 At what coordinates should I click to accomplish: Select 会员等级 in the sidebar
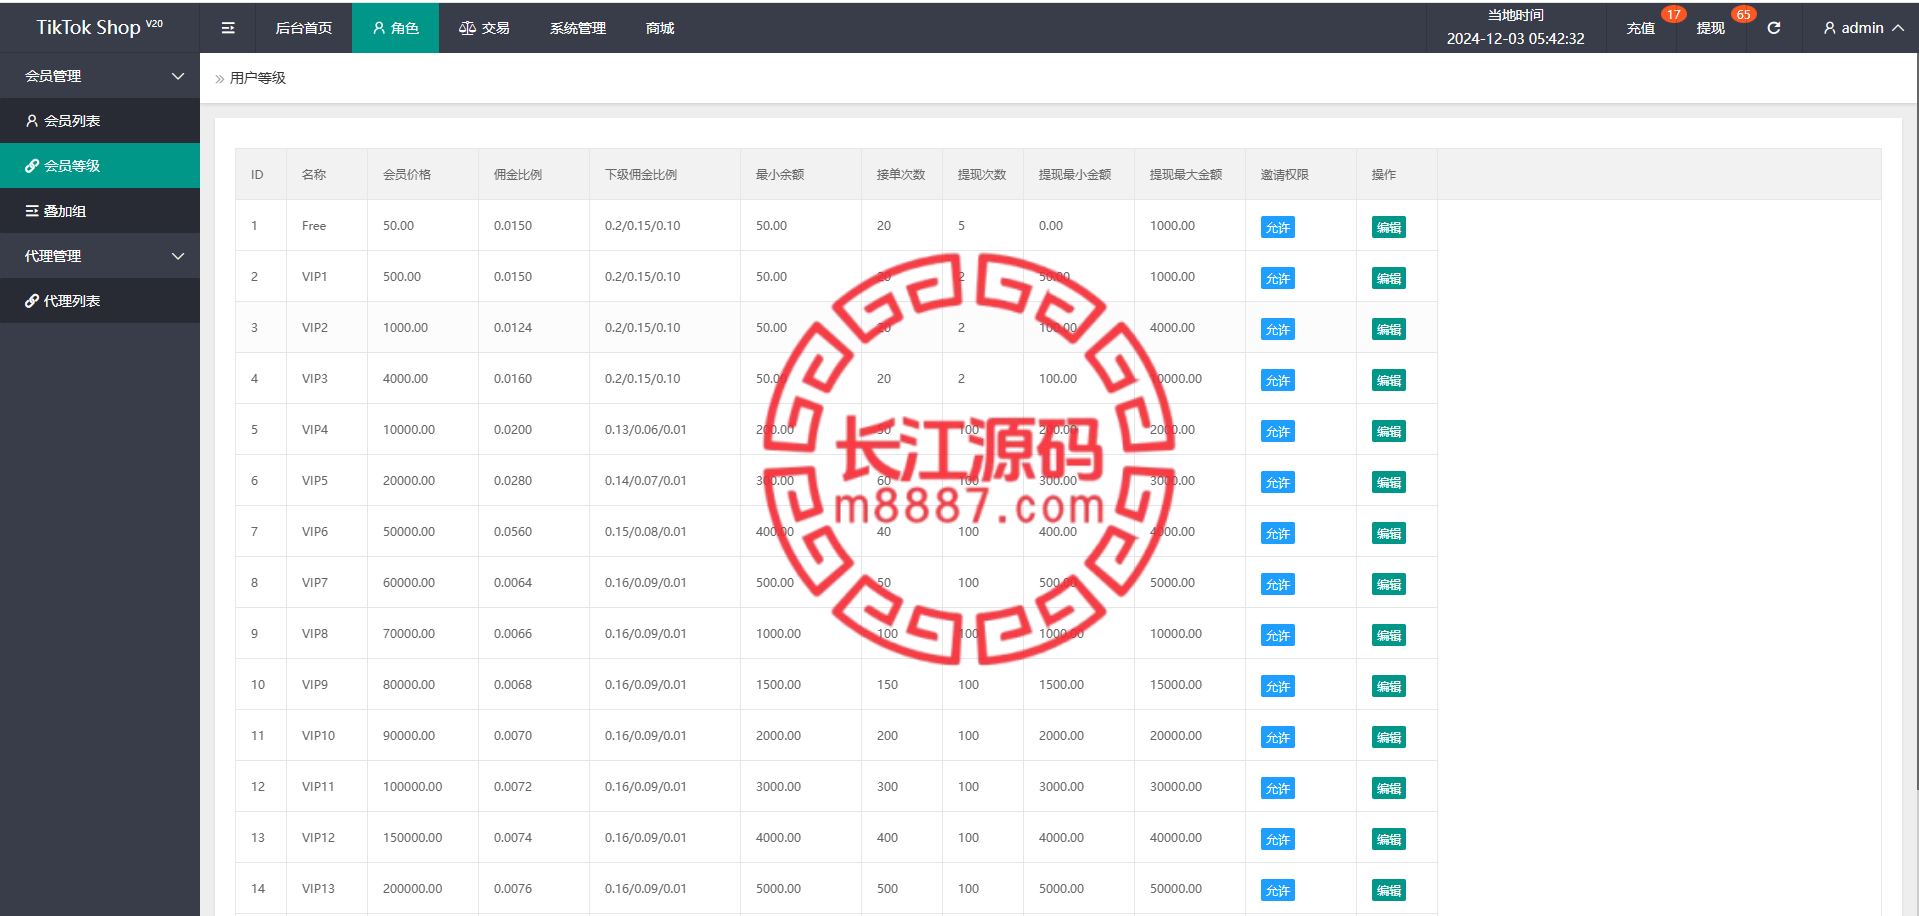(100, 166)
